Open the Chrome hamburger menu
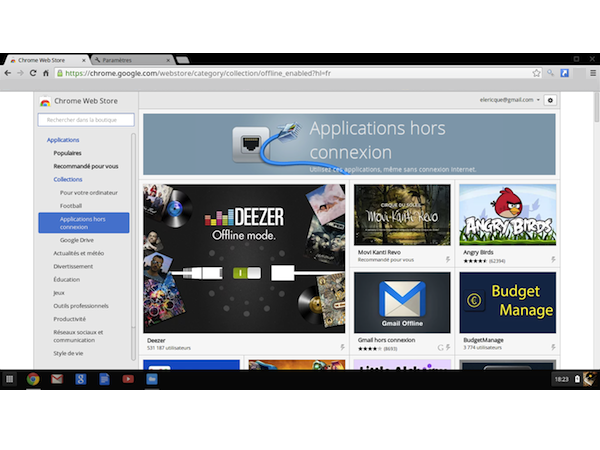This screenshot has height=450, width=600. (x=593, y=73)
